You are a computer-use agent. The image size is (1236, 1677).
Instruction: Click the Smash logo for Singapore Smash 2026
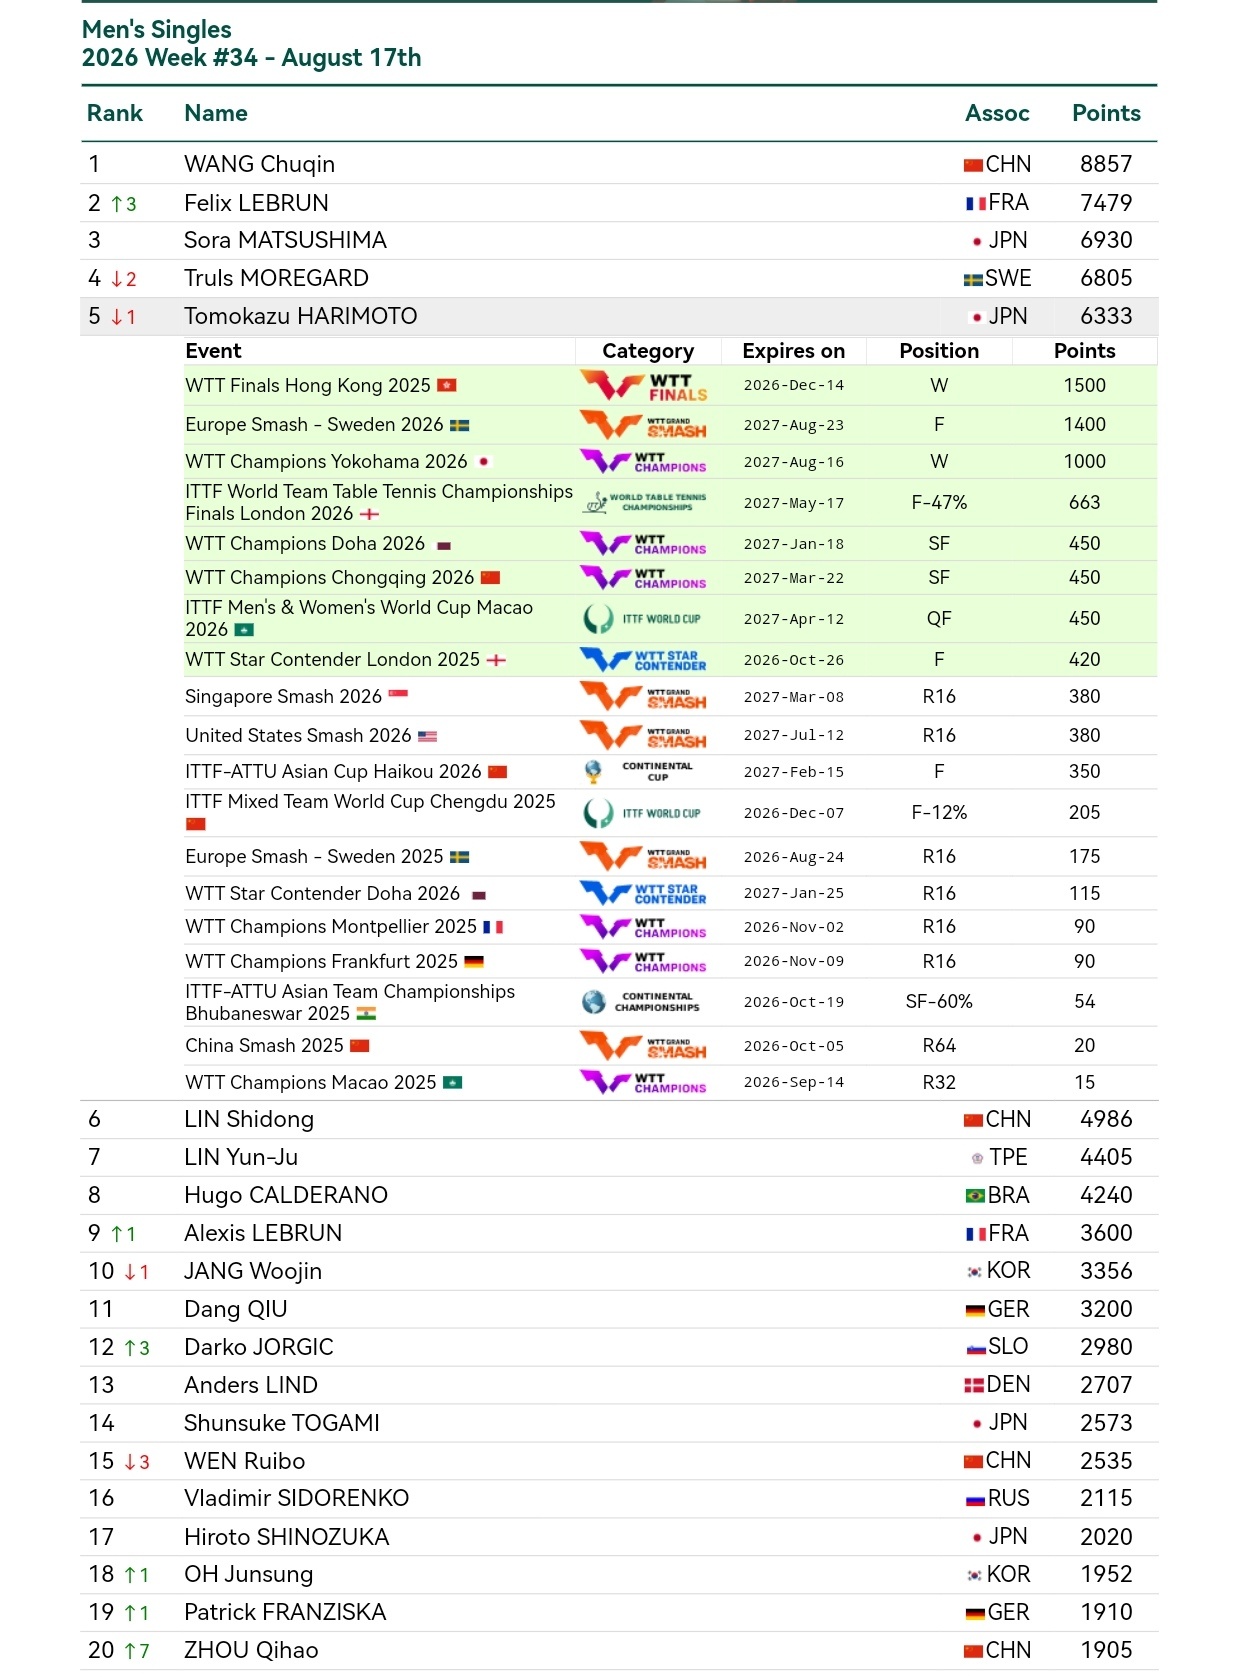point(644,697)
